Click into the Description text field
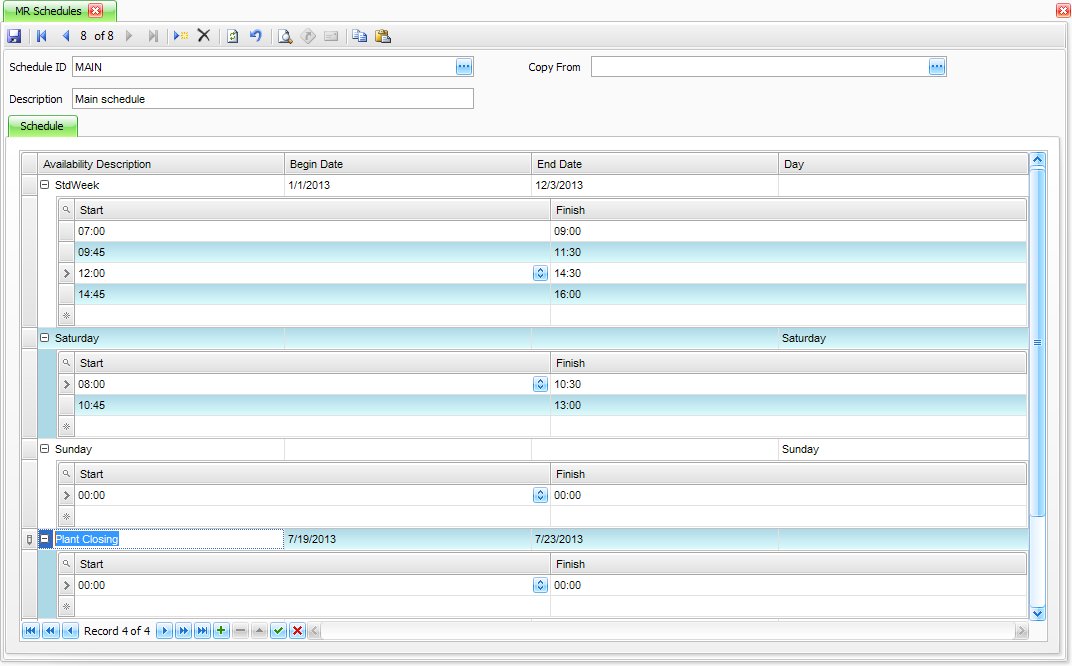This screenshot has height=666, width=1072. point(272,99)
